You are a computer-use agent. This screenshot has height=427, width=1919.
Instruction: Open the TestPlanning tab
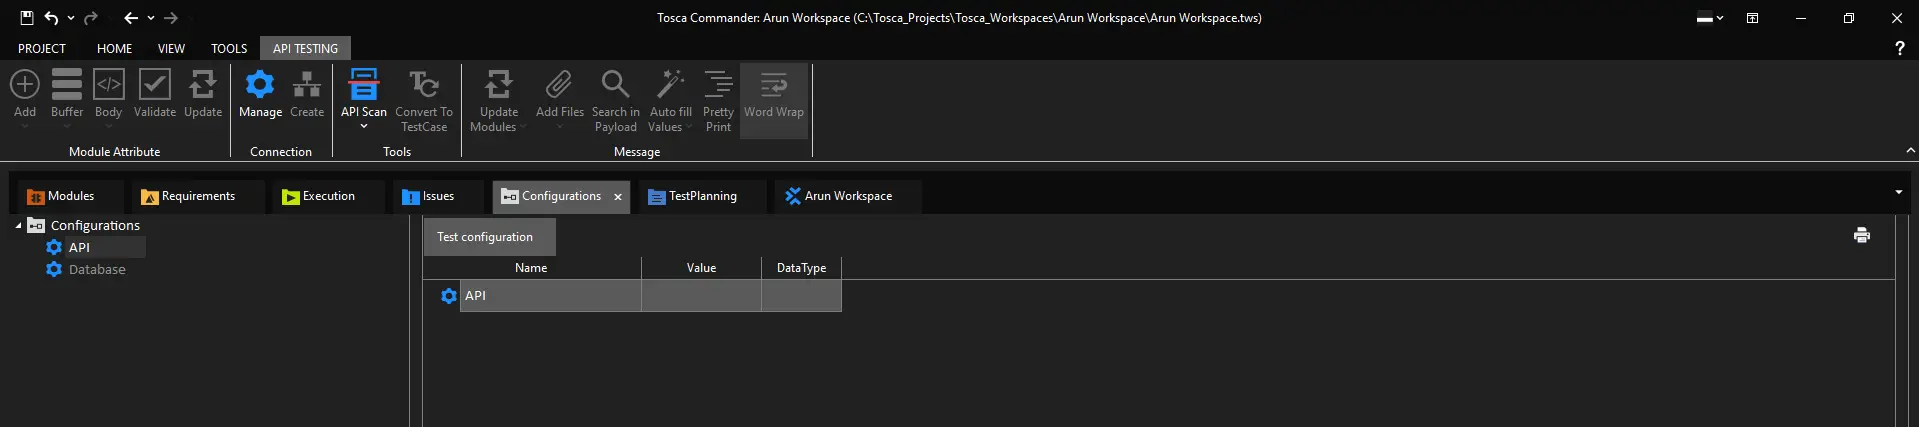pyautogui.click(x=703, y=196)
